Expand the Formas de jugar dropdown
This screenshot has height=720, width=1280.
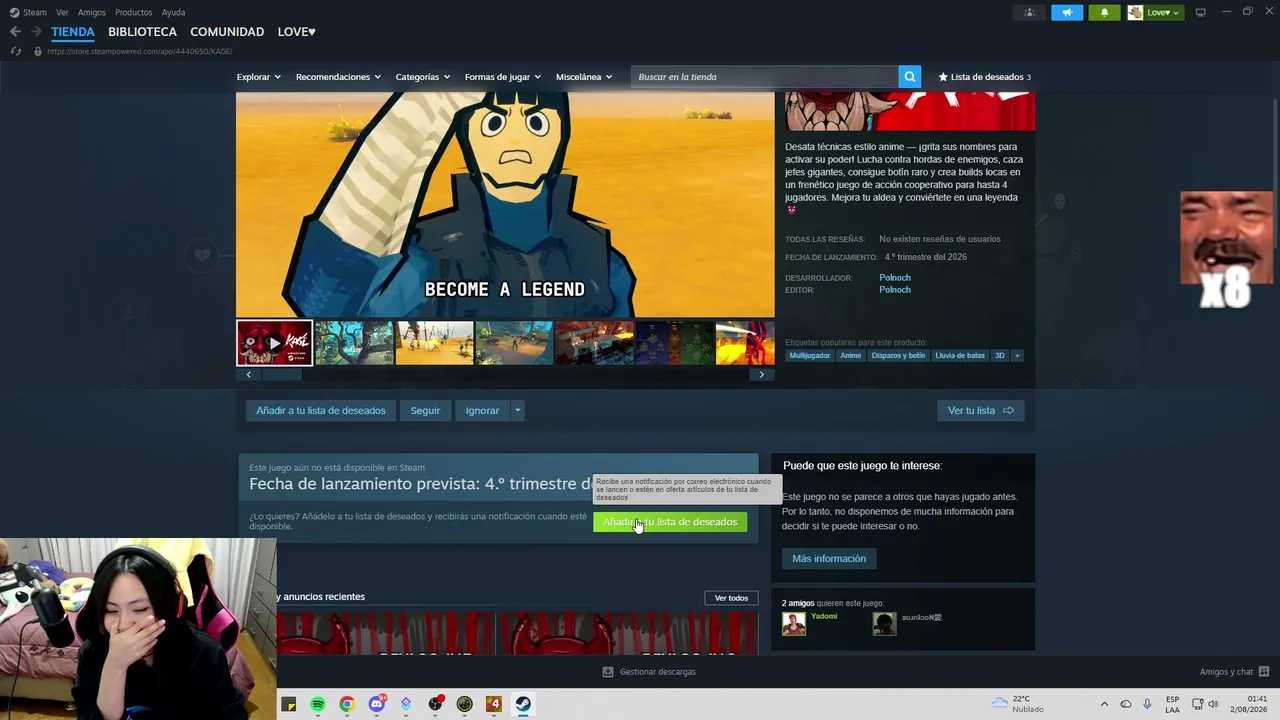(x=502, y=77)
